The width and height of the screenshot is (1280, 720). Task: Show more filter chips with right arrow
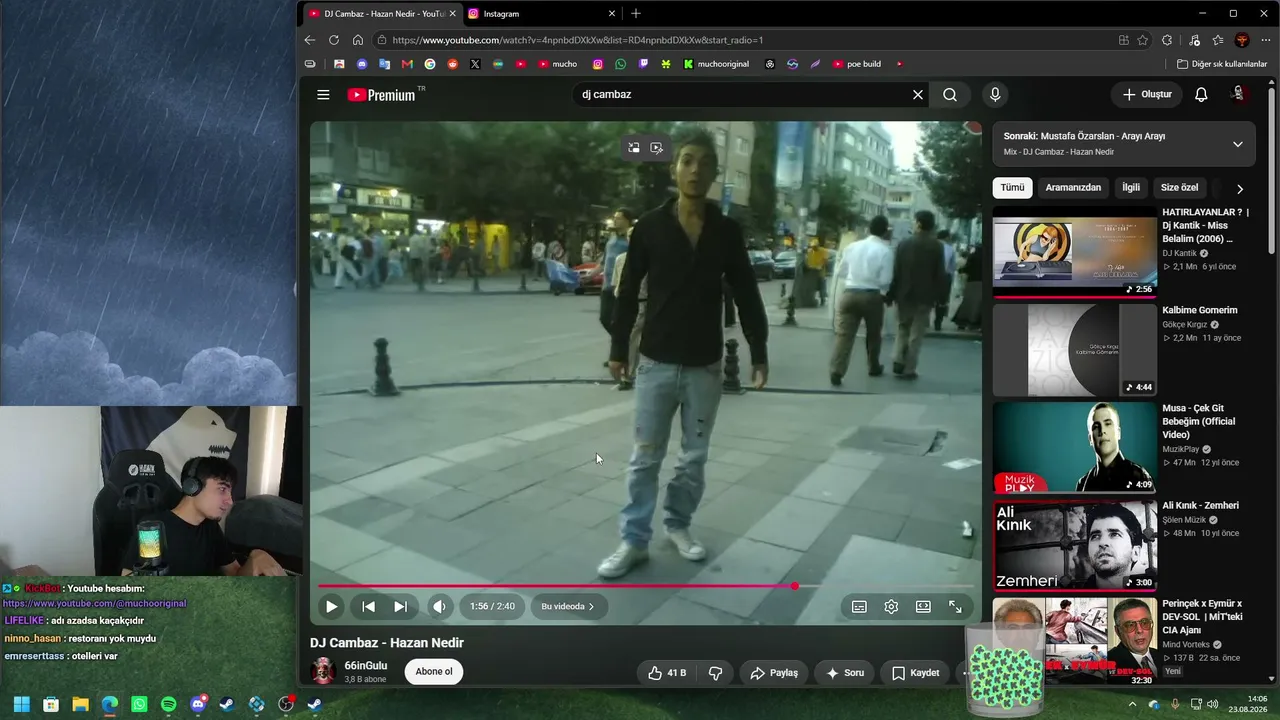[x=1239, y=189]
